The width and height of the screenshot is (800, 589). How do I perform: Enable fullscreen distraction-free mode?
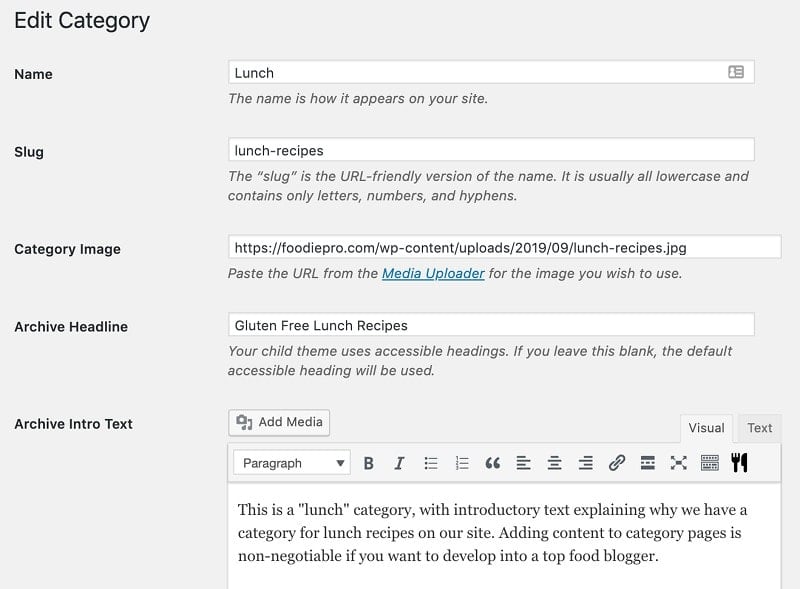pos(679,463)
